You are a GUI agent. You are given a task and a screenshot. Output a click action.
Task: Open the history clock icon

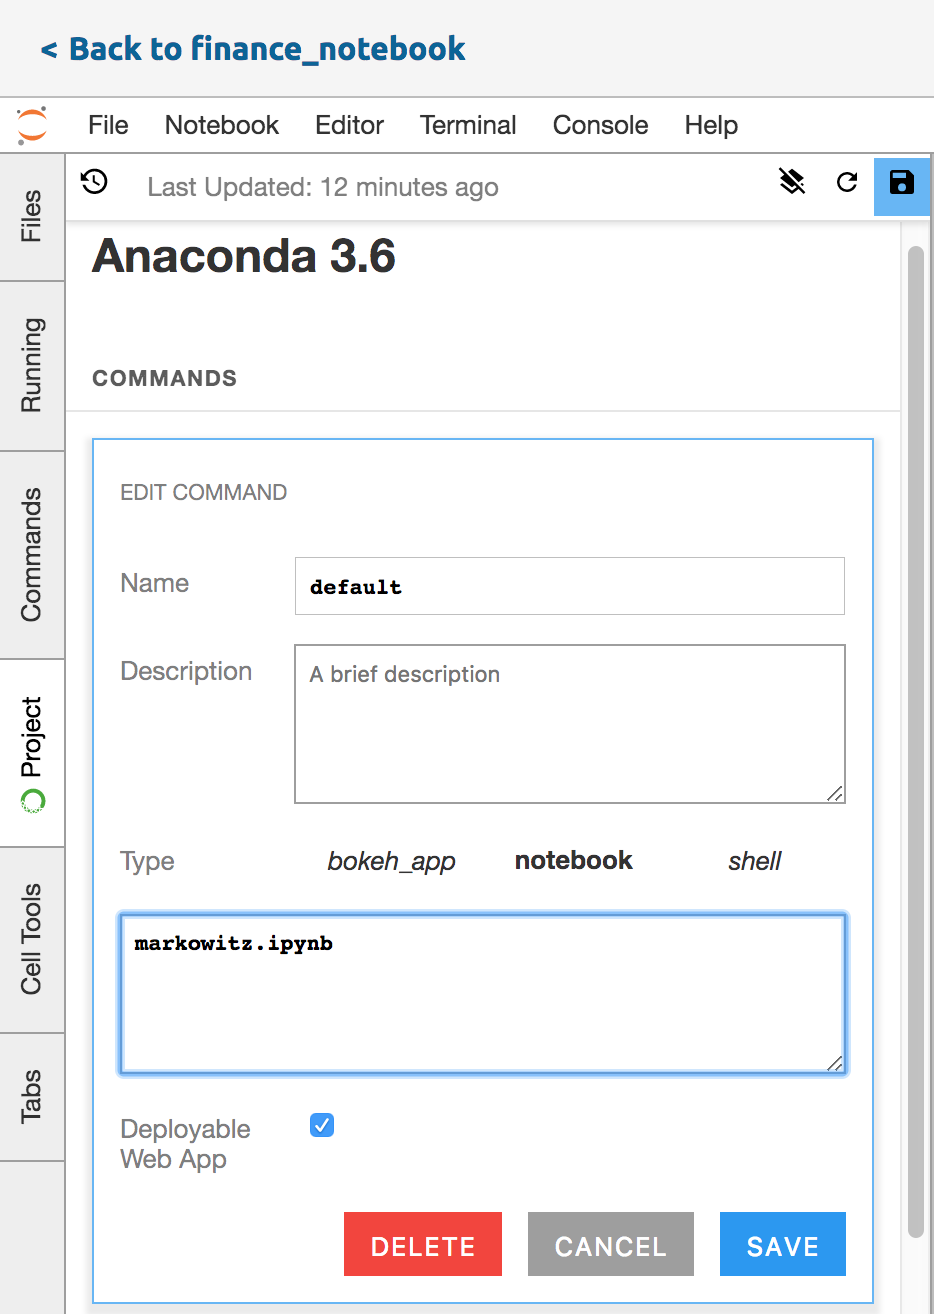coord(95,182)
